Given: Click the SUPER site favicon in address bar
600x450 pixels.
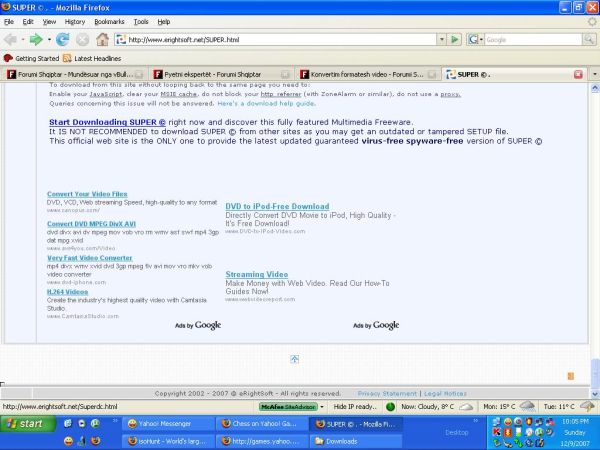Looking at the screenshot, I should pos(121,39).
